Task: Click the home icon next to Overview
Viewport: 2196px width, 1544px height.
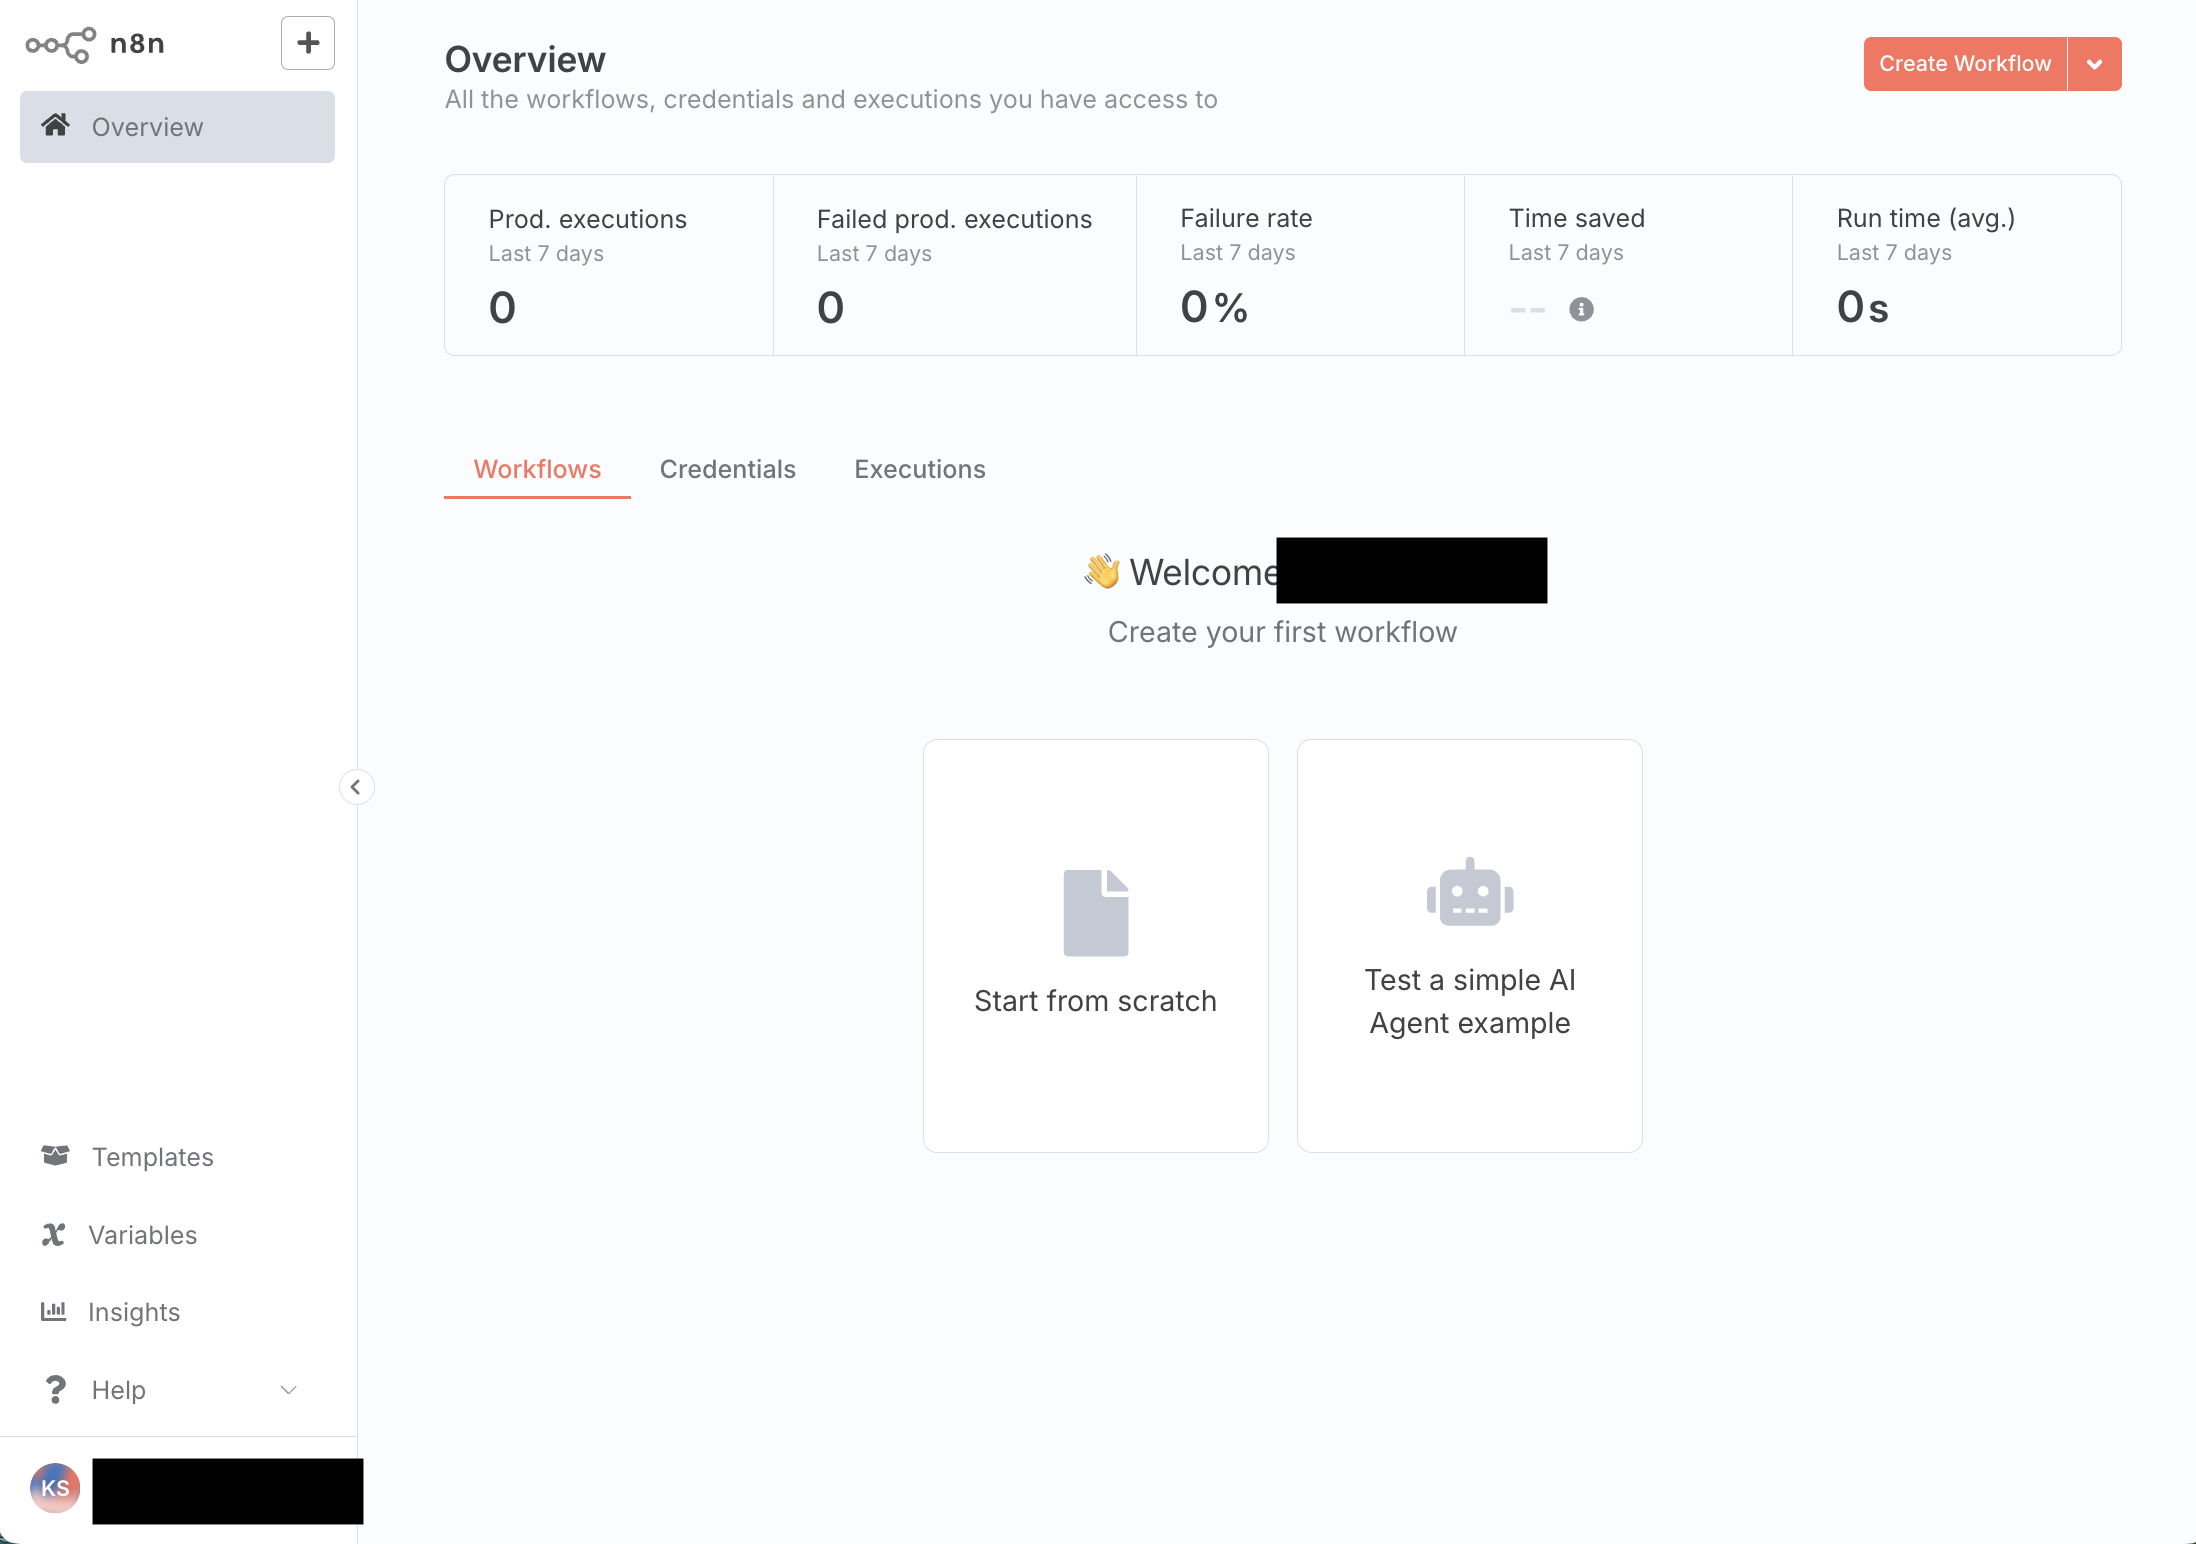Action: pyautogui.click(x=56, y=126)
